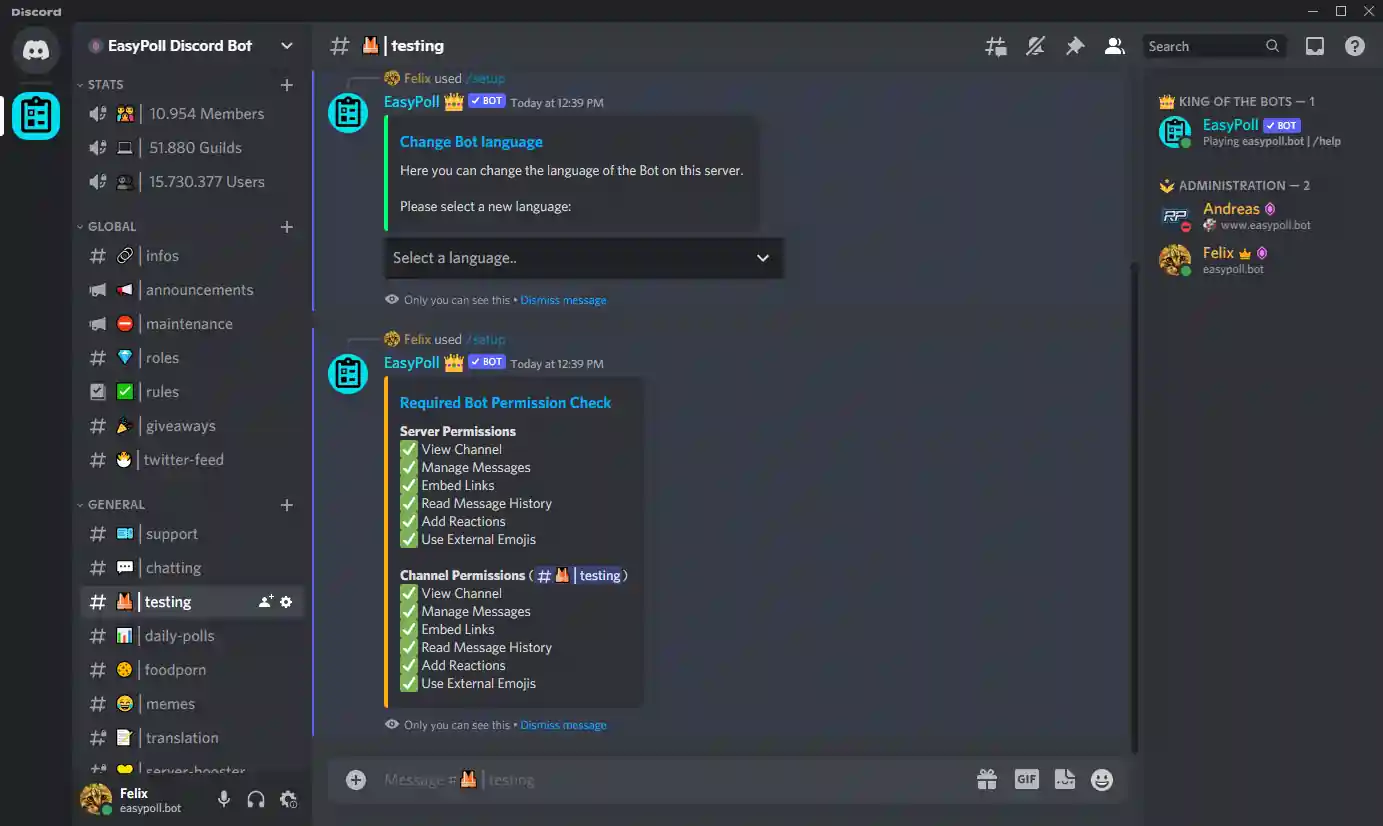Click /setup command in first reply header
Screen dimensions: 1383x826
click(485, 78)
